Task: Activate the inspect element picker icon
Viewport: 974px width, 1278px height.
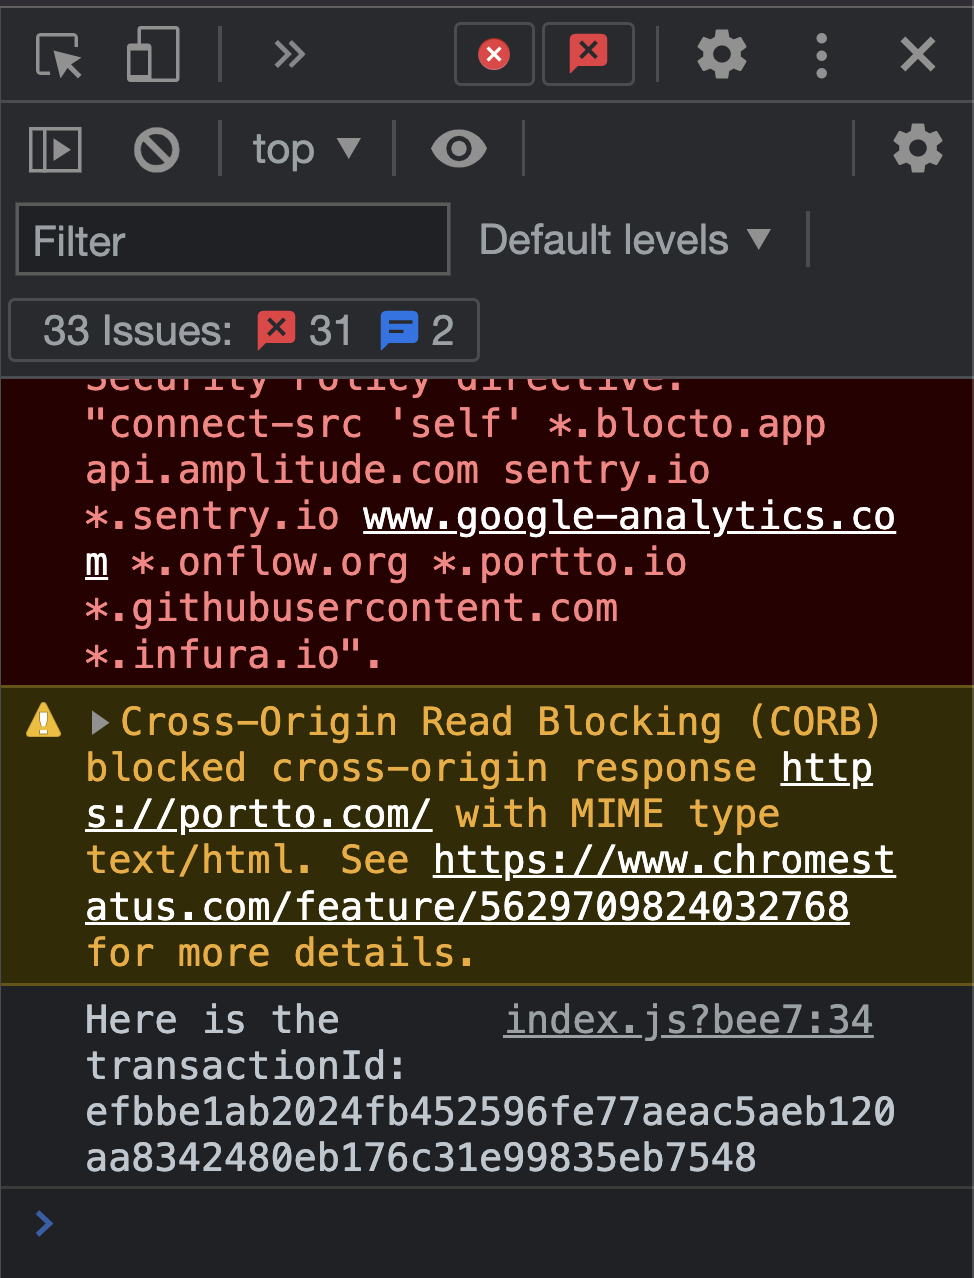Action: [x=59, y=55]
